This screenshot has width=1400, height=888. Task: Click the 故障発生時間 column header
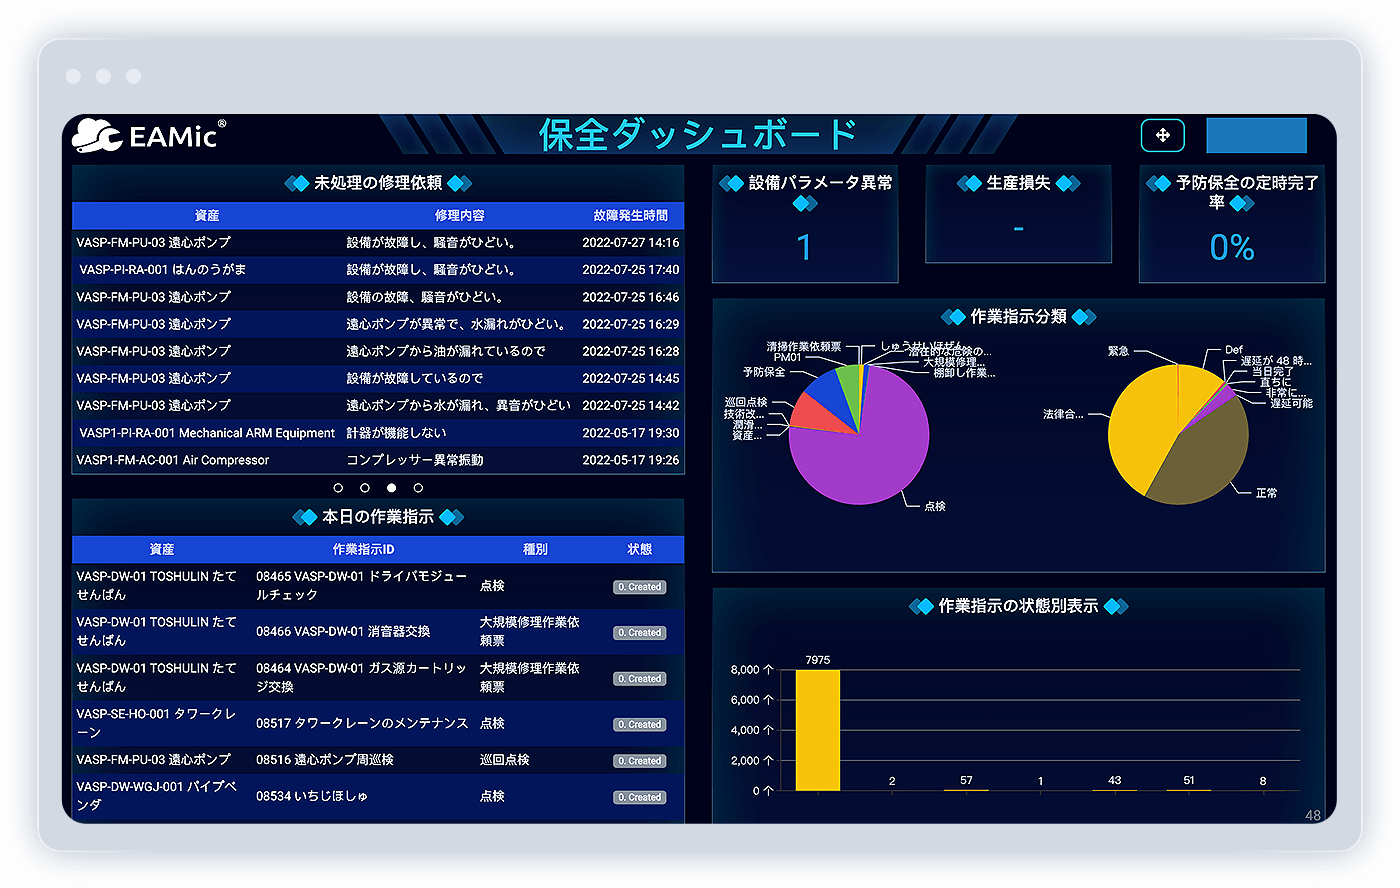point(630,215)
